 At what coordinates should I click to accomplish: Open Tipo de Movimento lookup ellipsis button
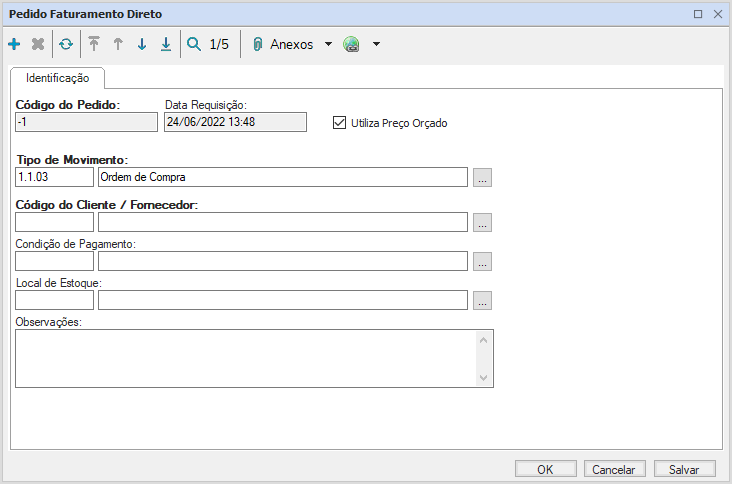click(x=482, y=177)
